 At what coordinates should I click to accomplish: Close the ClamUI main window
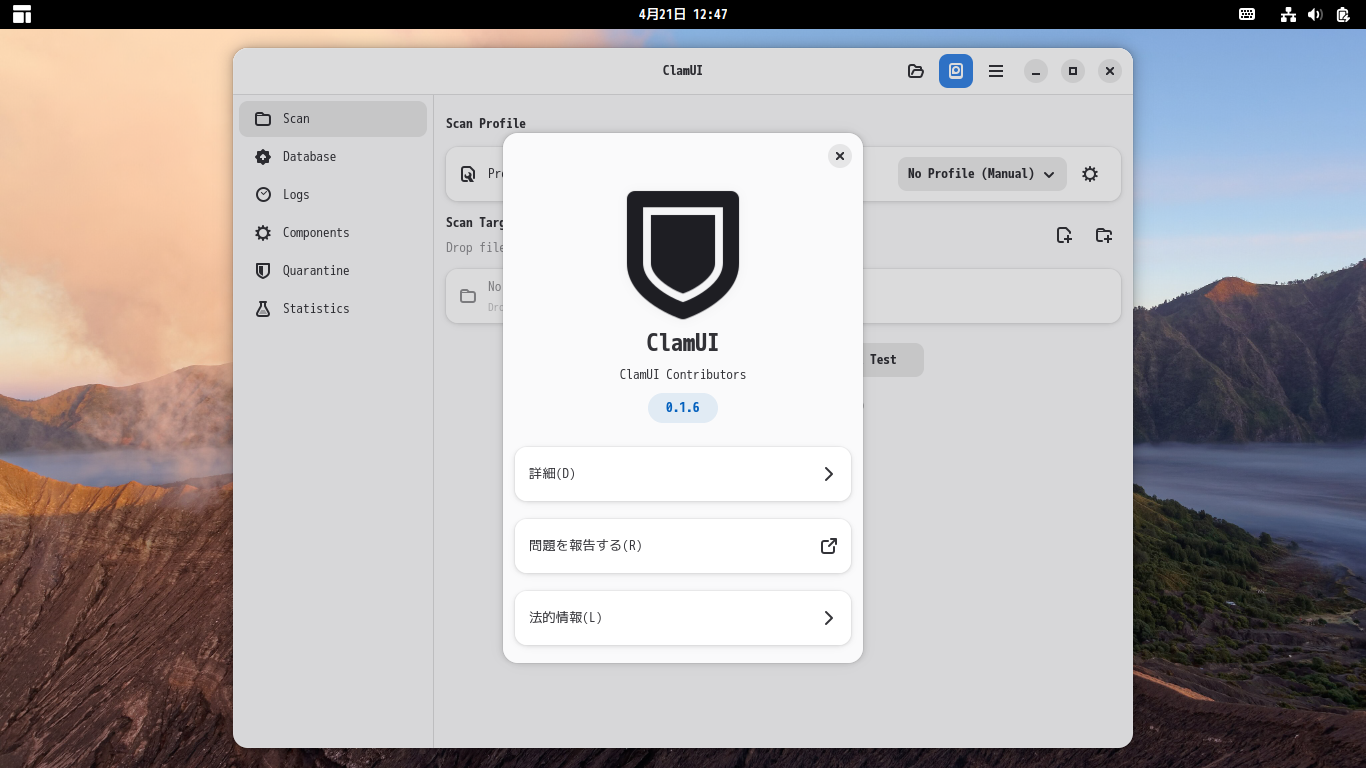click(x=1110, y=71)
